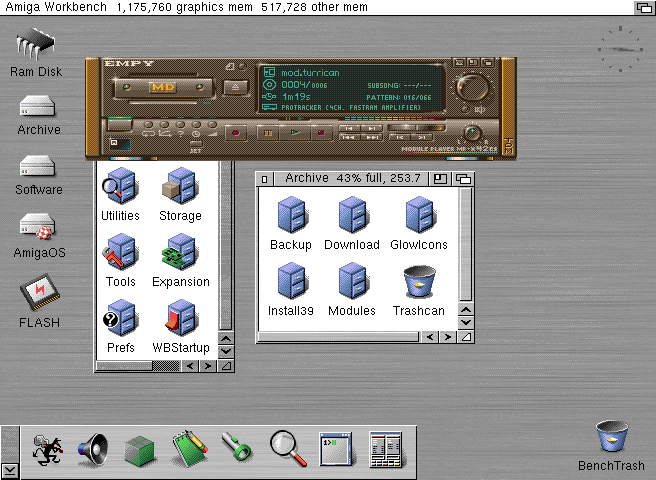
Task: Adjust the song position slider
Action: [416, 128]
